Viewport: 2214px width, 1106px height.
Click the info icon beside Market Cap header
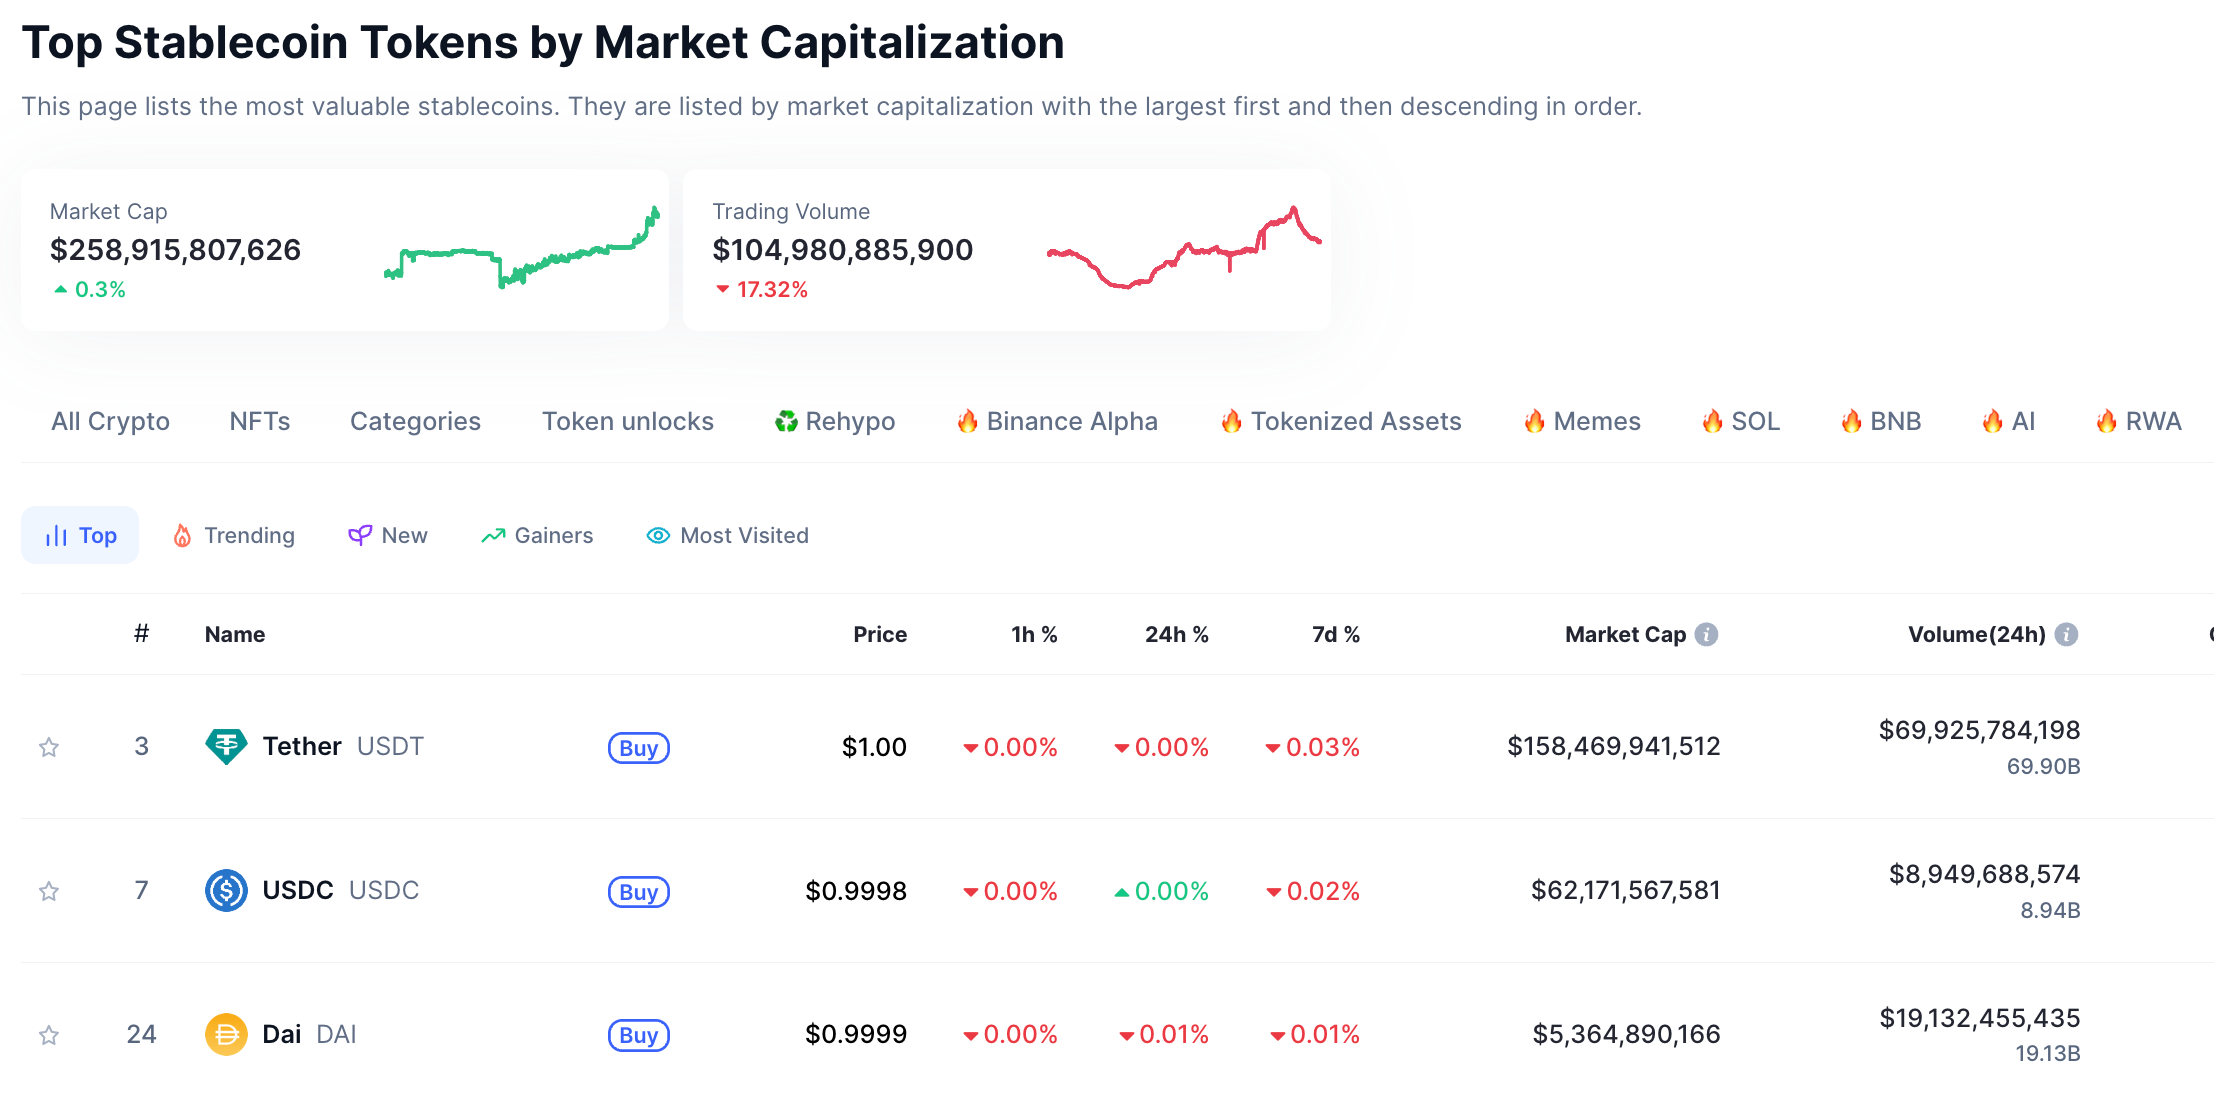point(1706,634)
